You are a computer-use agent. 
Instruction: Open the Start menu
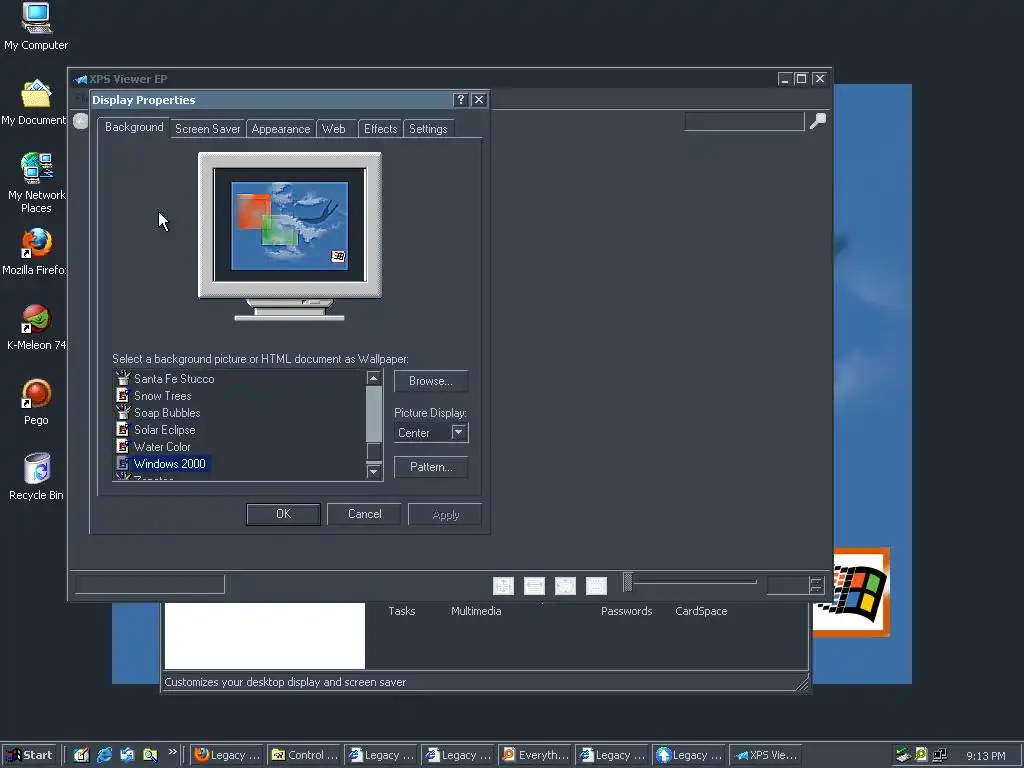(x=30, y=755)
